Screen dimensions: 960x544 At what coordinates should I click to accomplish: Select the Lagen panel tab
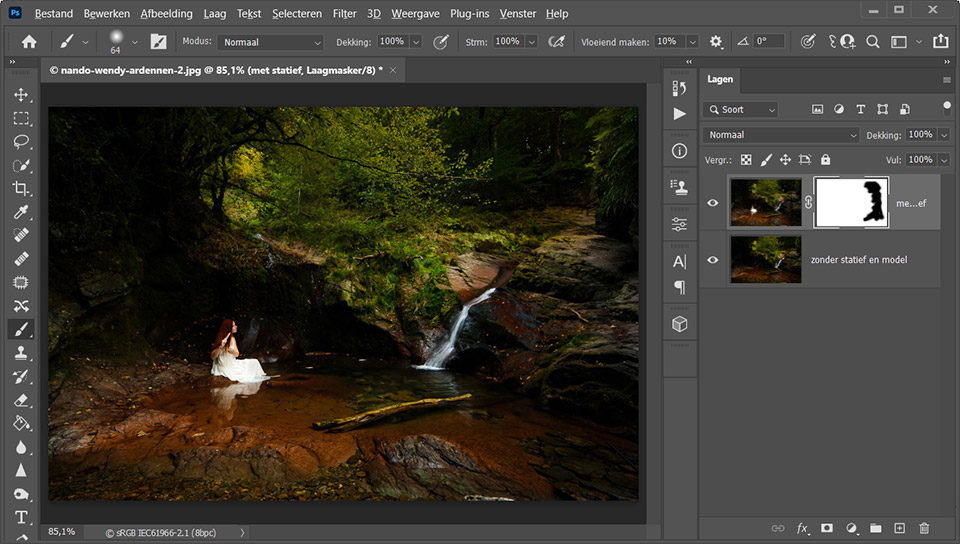tap(720, 79)
